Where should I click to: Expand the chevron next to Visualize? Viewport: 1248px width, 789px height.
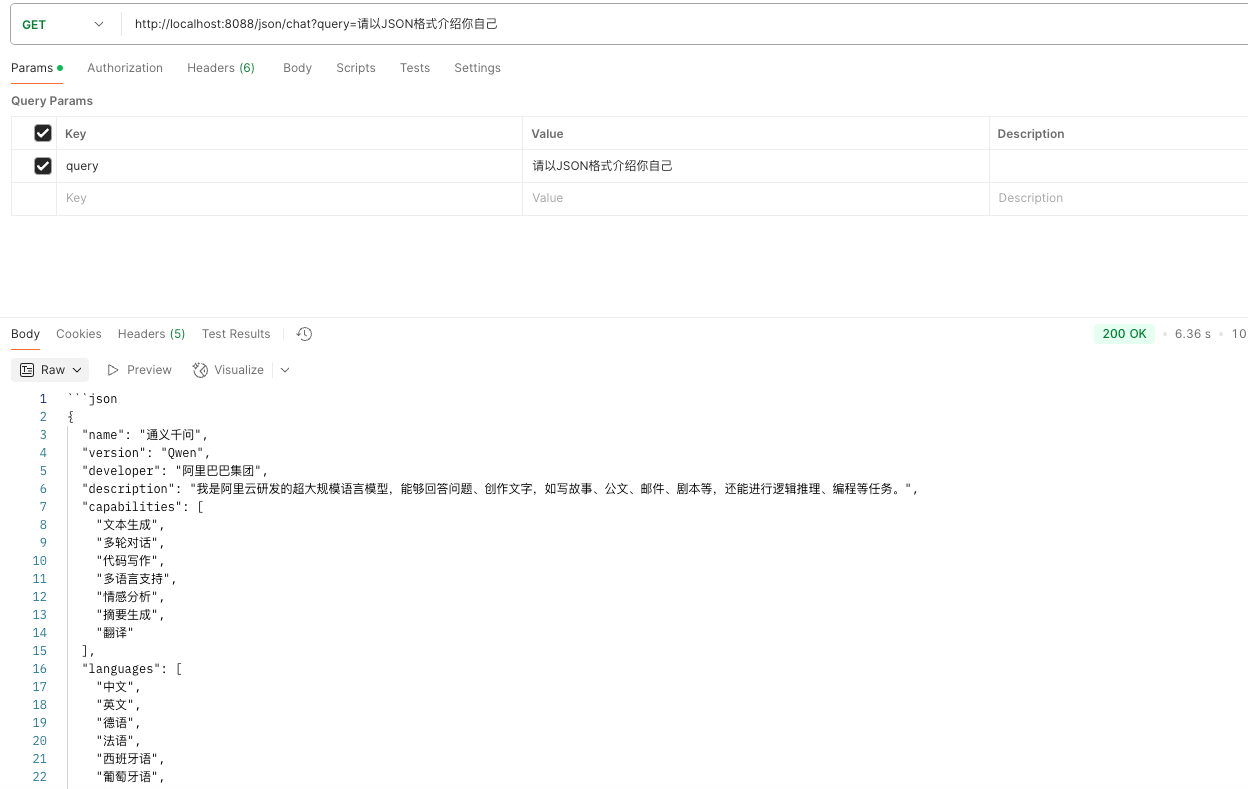pos(285,370)
